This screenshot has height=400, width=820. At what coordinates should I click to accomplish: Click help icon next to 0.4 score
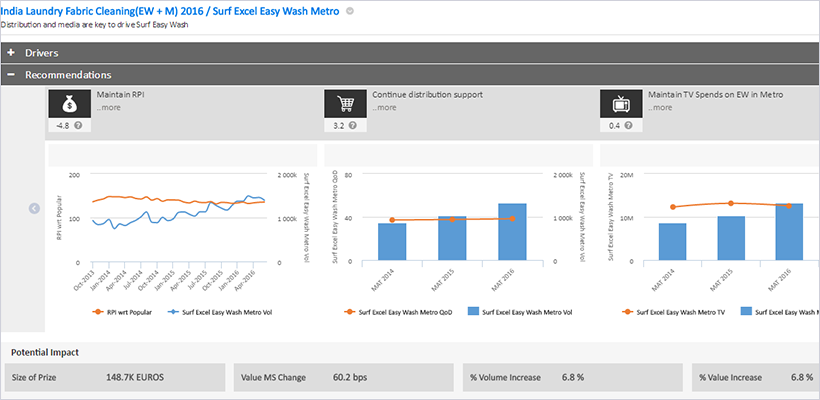pos(629,126)
